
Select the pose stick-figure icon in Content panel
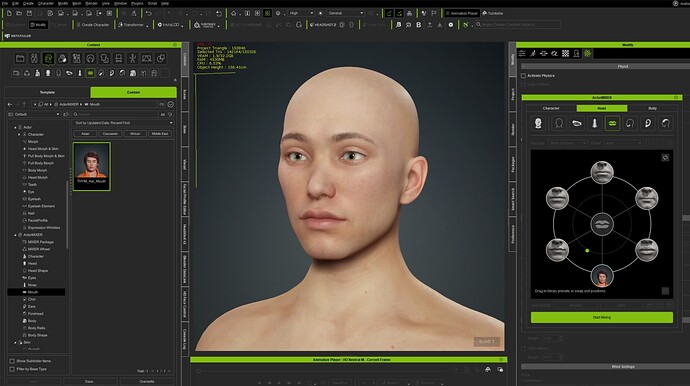pyautogui.click(x=132, y=58)
